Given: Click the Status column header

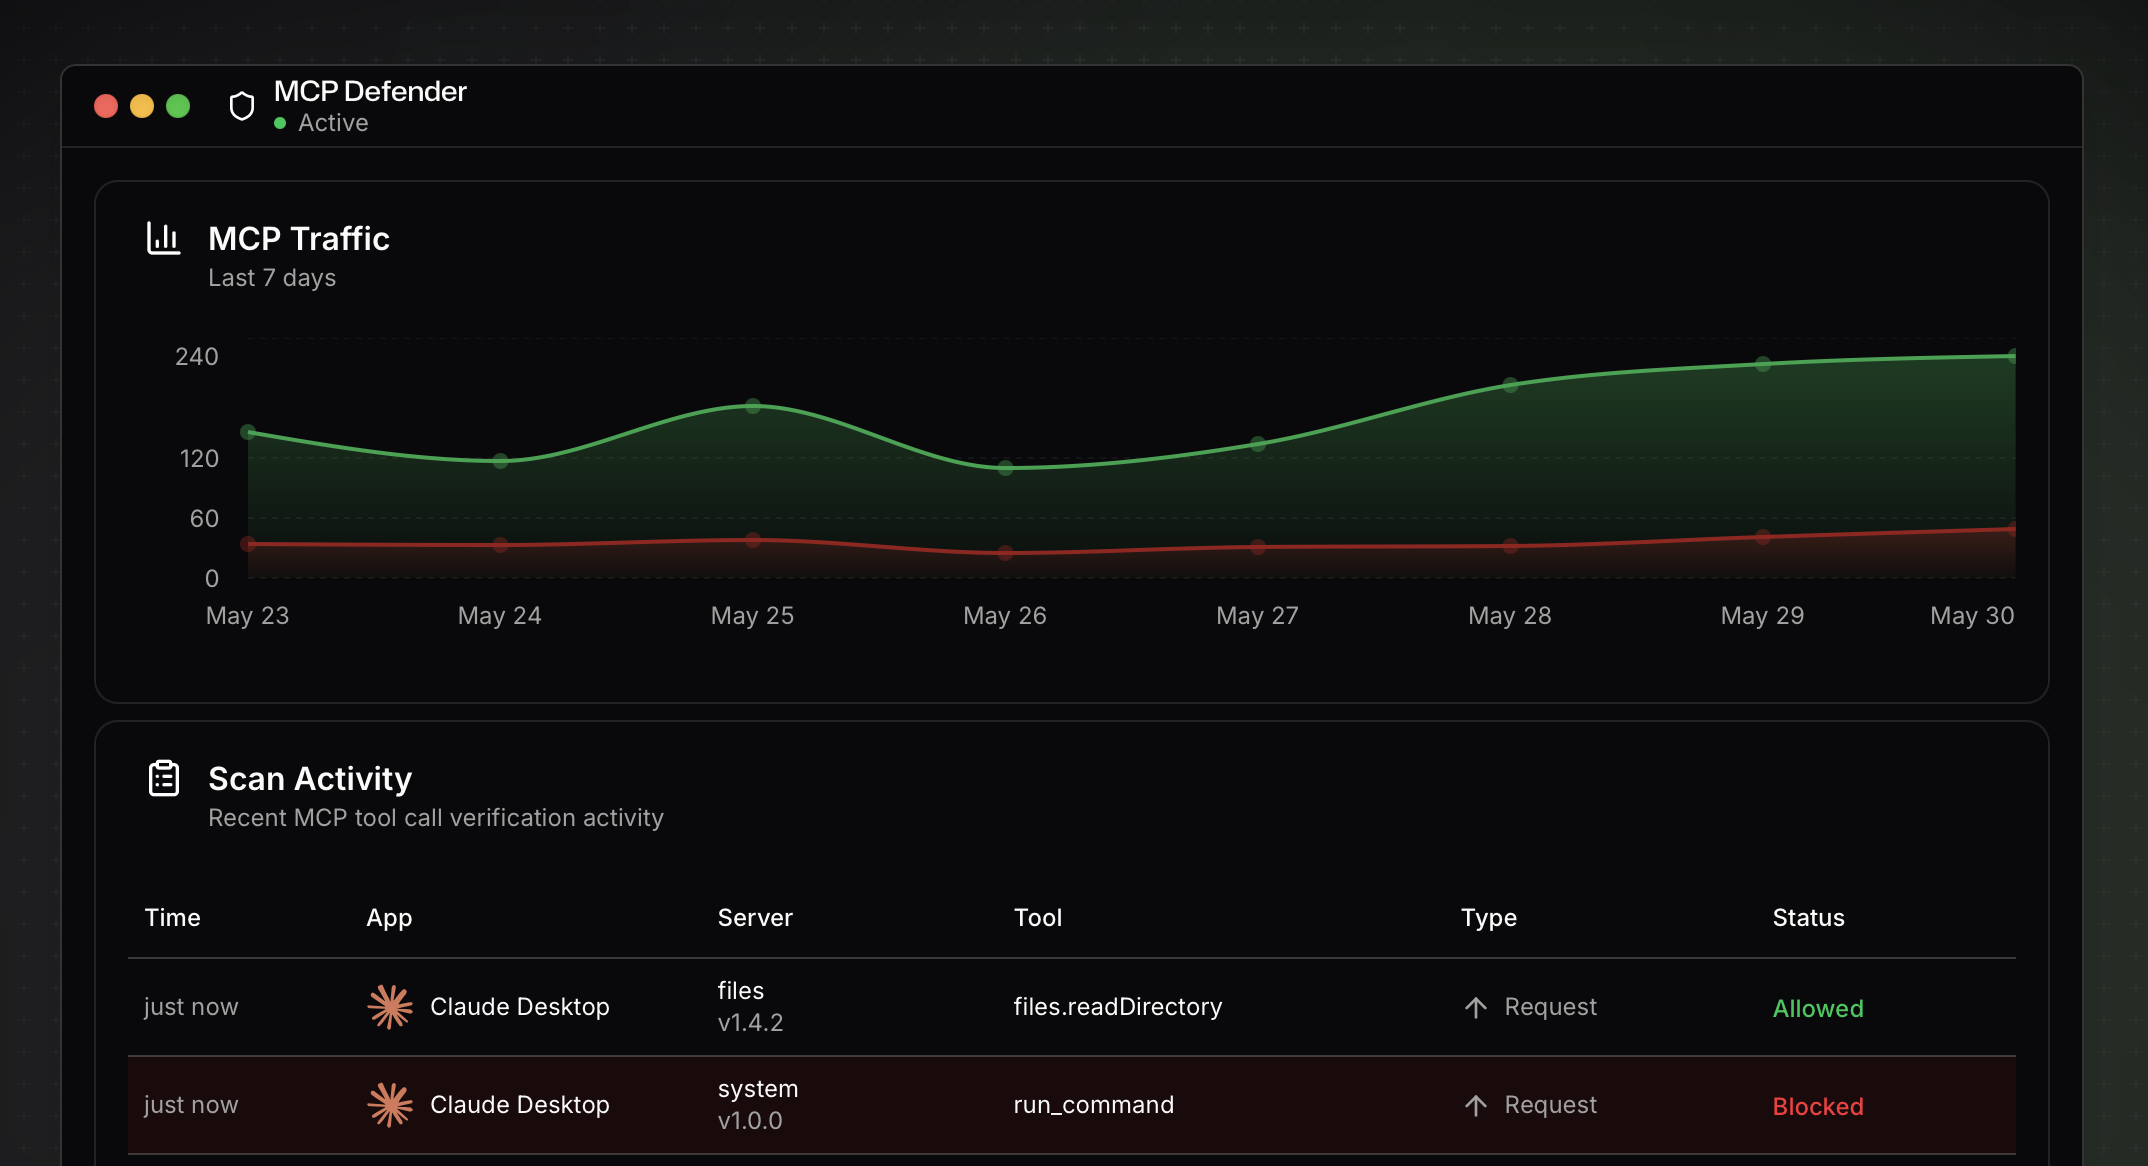Looking at the screenshot, I should pyautogui.click(x=1807, y=917).
